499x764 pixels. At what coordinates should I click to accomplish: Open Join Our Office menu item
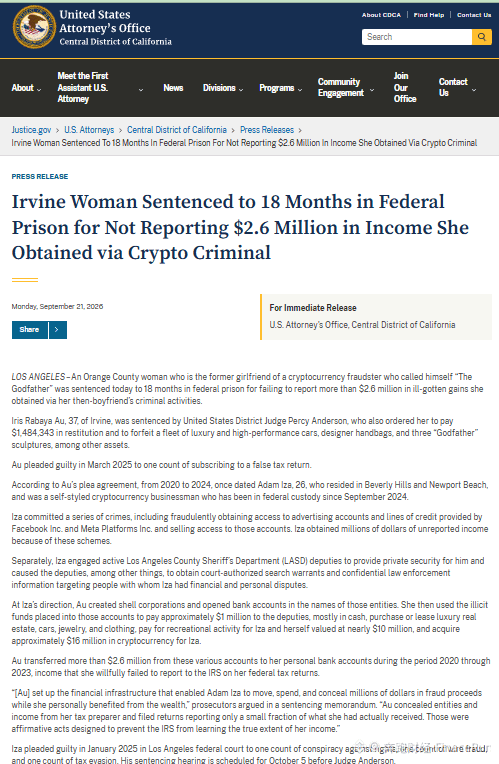pos(405,88)
